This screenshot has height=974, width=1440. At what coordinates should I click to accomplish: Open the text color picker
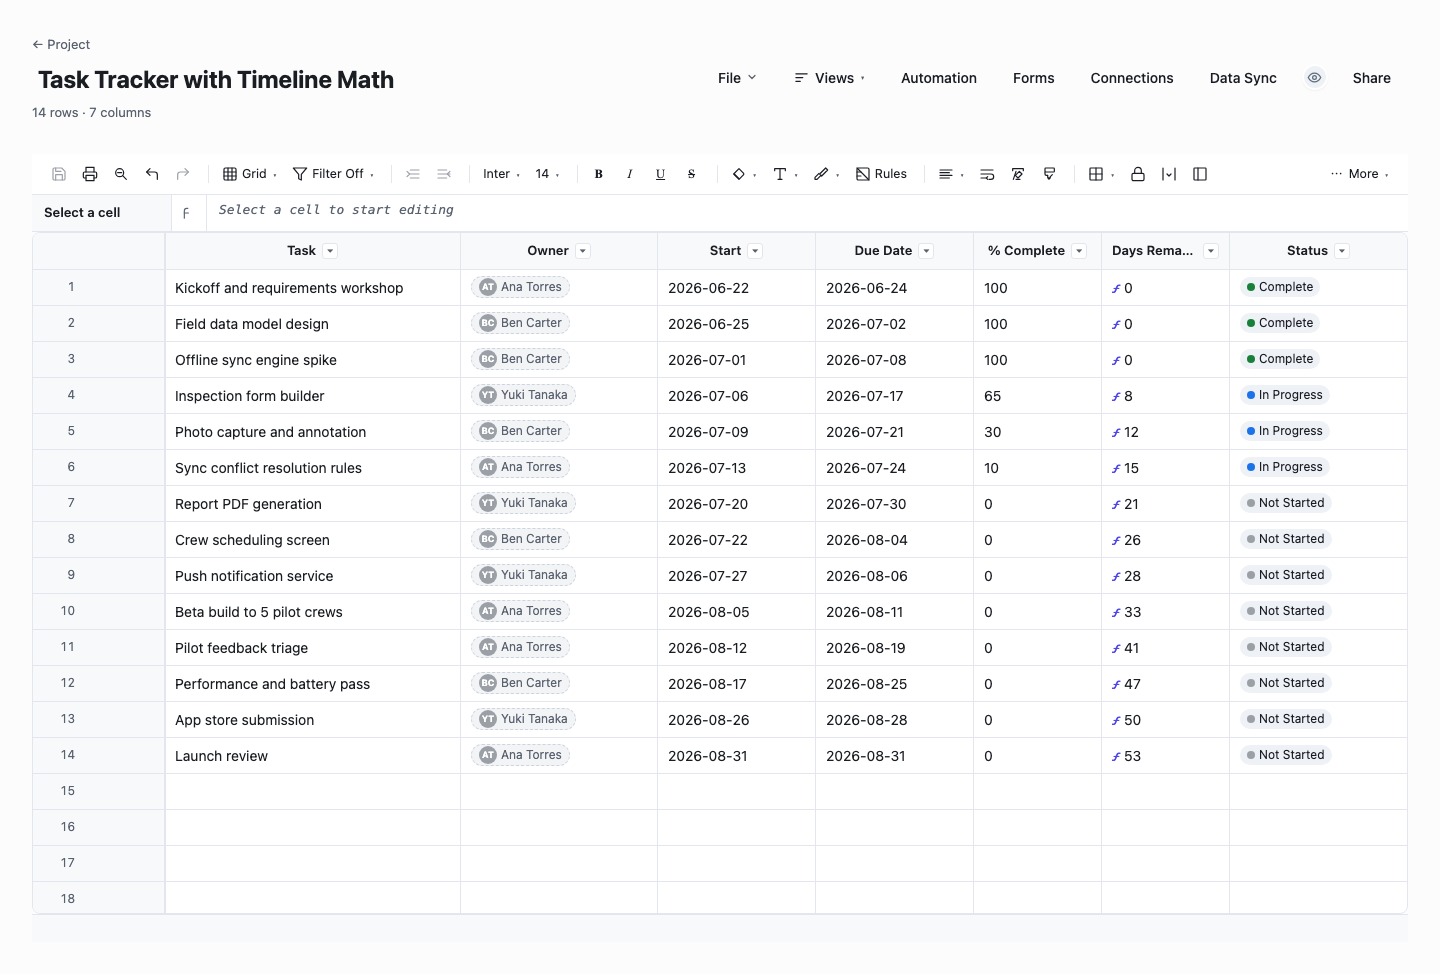tap(785, 174)
